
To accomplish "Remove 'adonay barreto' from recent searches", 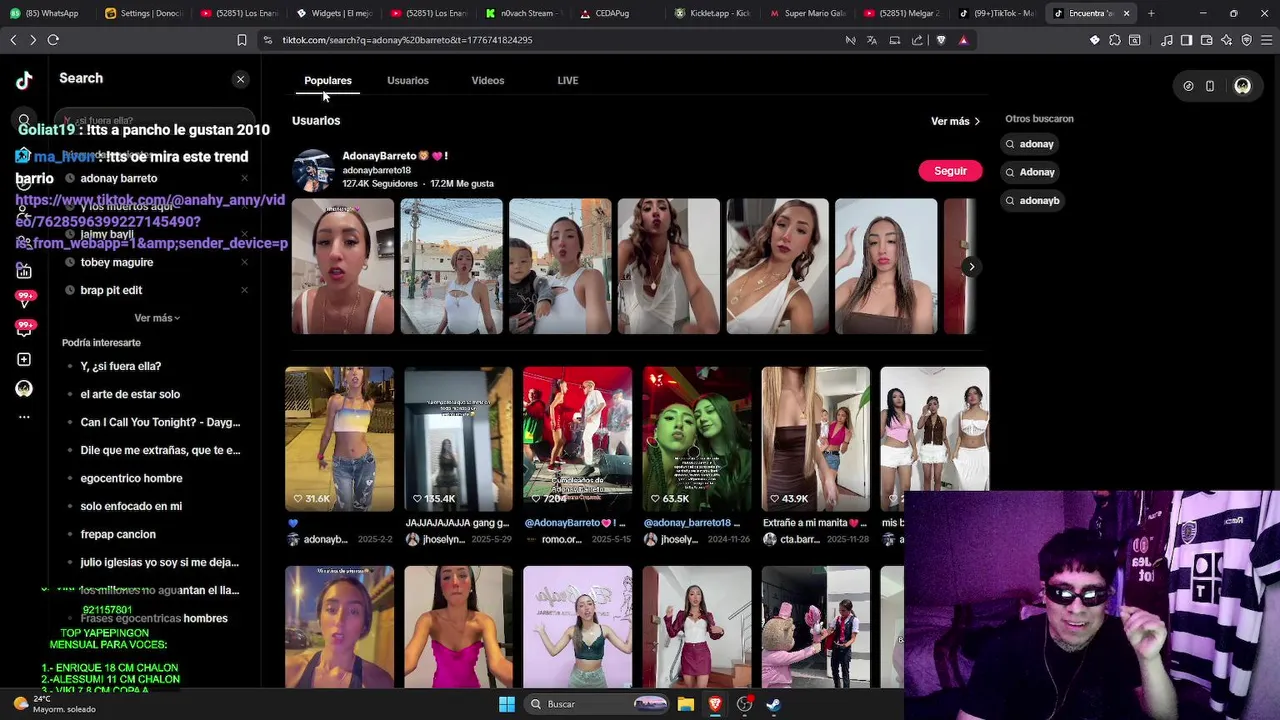I will 244,178.
